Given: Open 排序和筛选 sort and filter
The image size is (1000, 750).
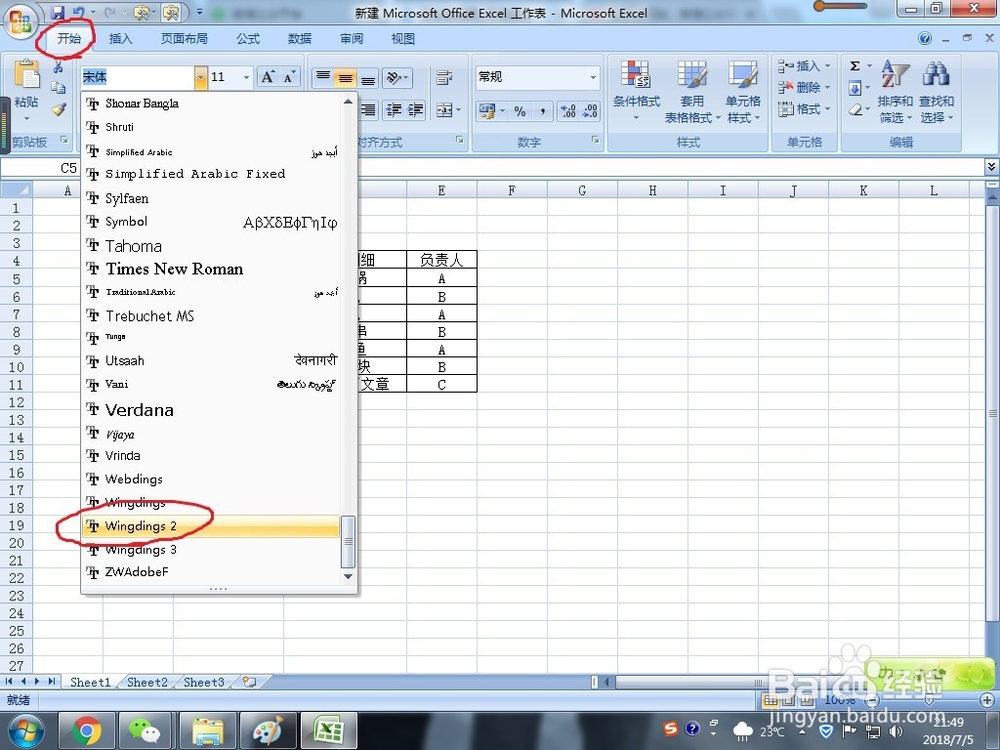Looking at the screenshot, I should click(895, 91).
